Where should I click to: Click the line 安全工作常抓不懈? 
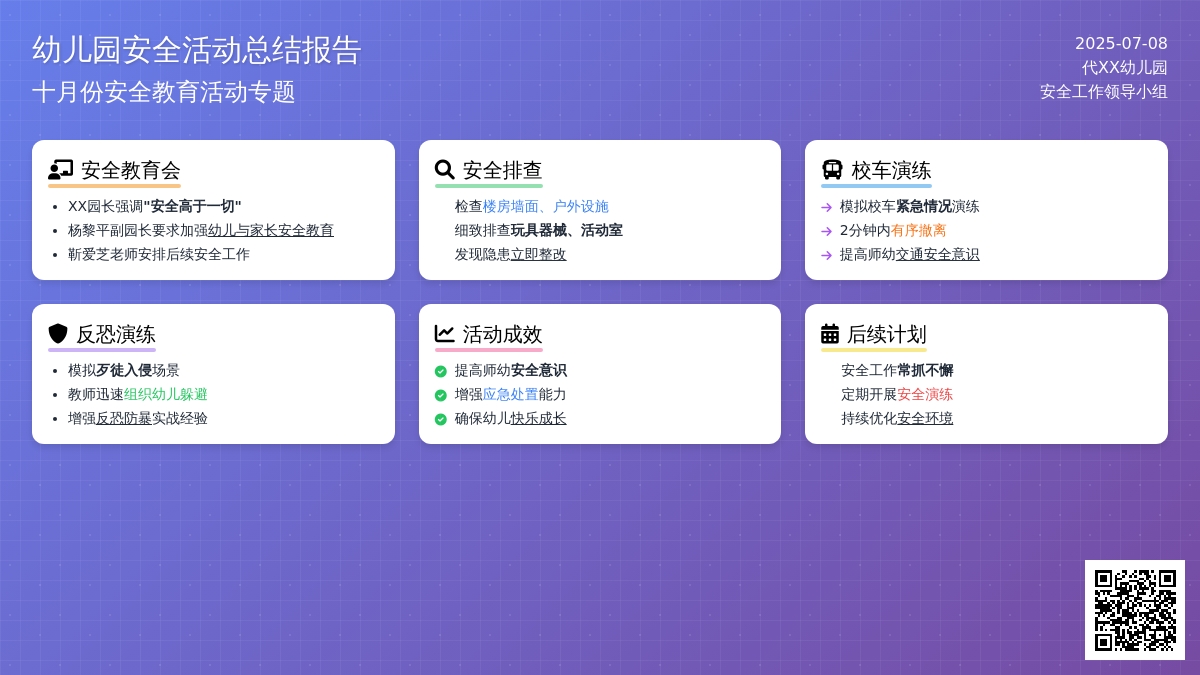[x=897, y=370]
